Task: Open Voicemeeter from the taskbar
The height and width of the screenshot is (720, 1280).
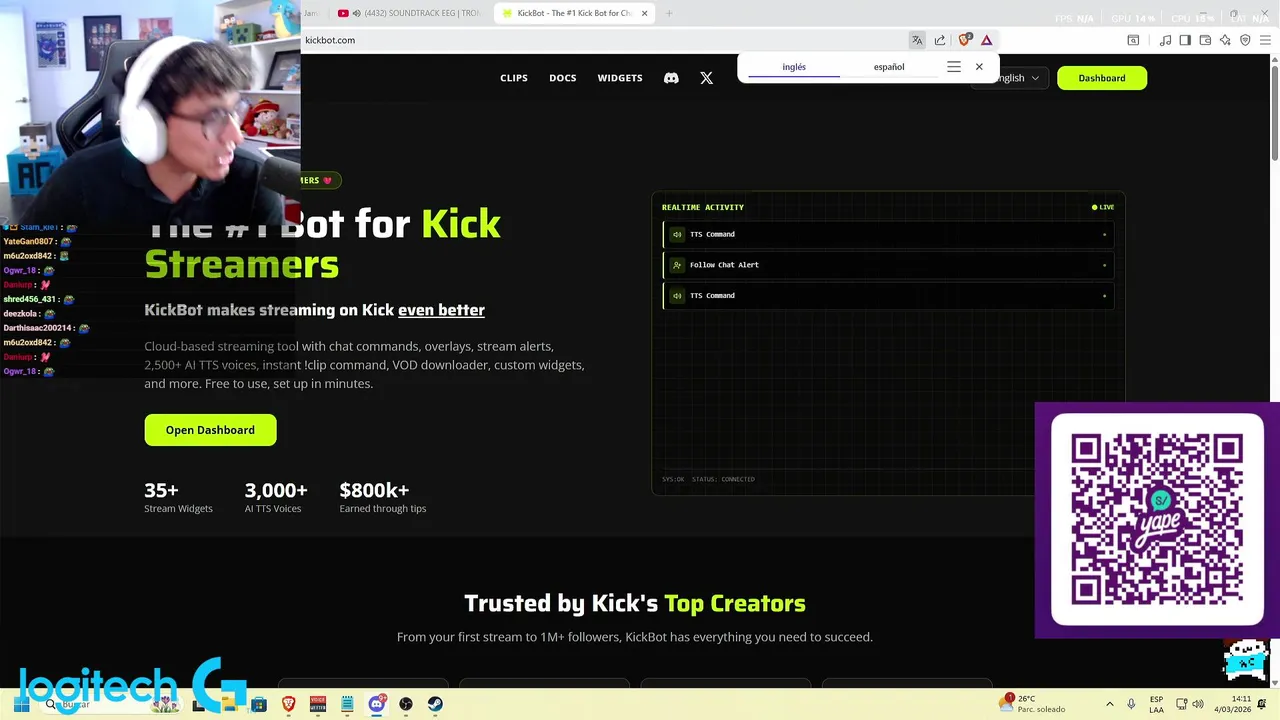Action: (318, 704)
